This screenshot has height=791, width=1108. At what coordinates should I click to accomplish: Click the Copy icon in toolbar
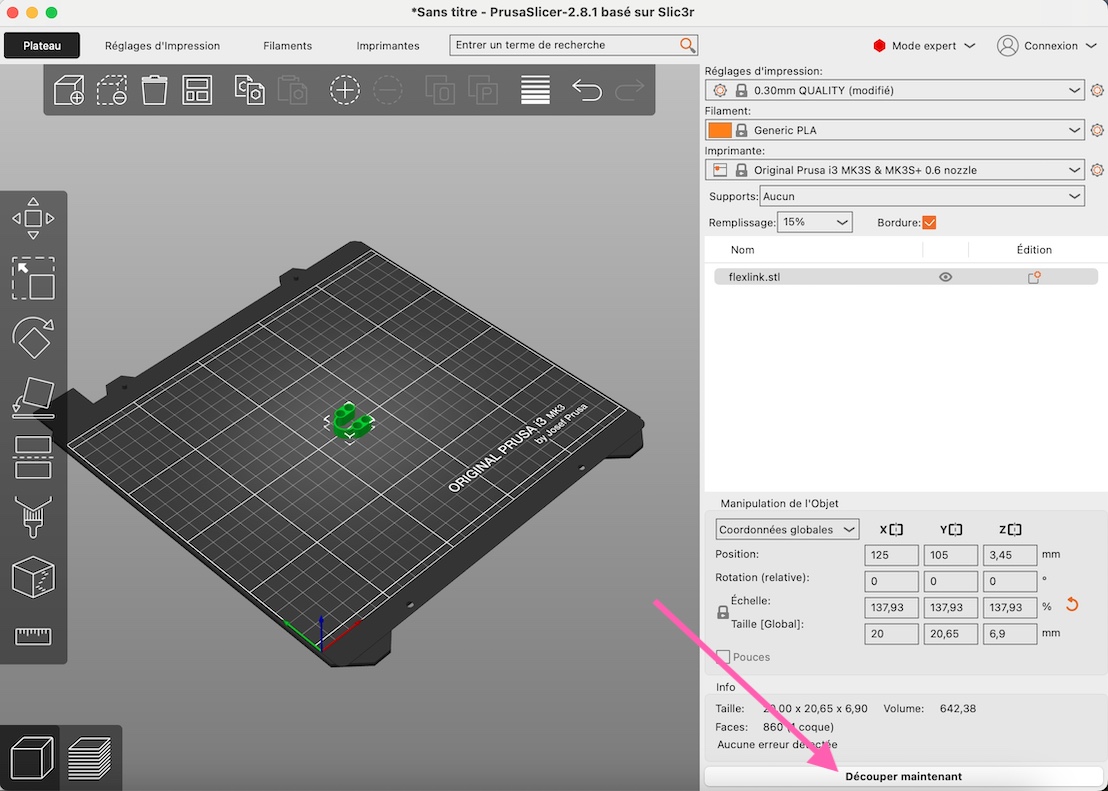(x=249, y=90)
